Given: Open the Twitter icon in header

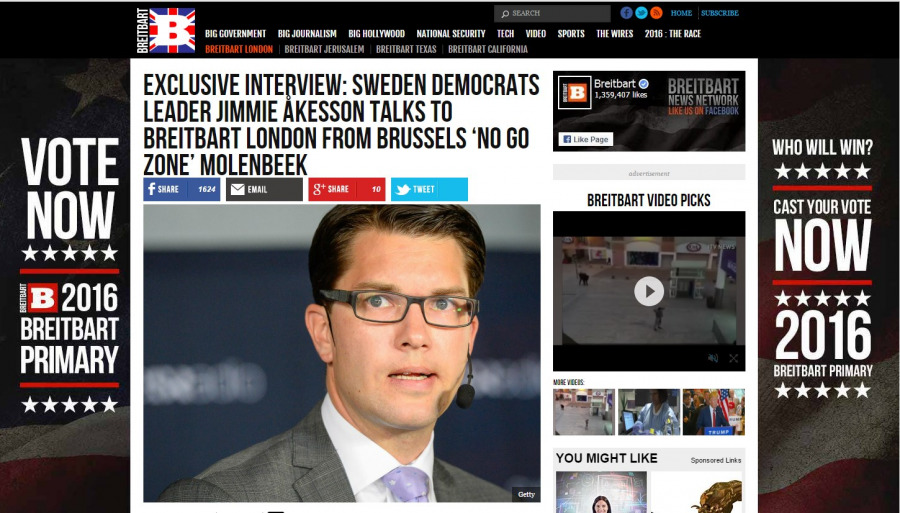Looking at the screenshot, I should click(641, 13).
